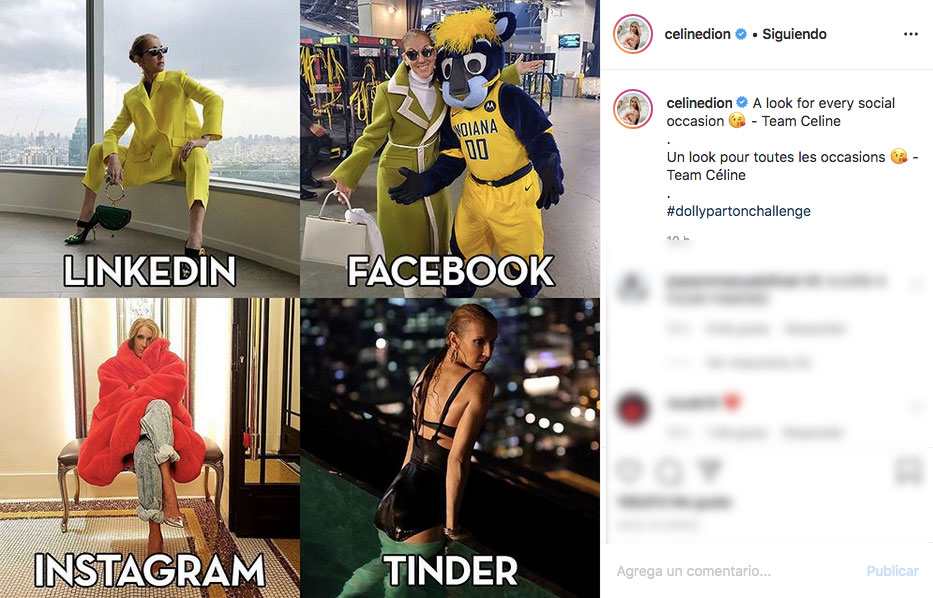Viewport: 933px width, 598px height.
Task: Click the celinedion avatar beside the caption
Action: click(633, 109)
